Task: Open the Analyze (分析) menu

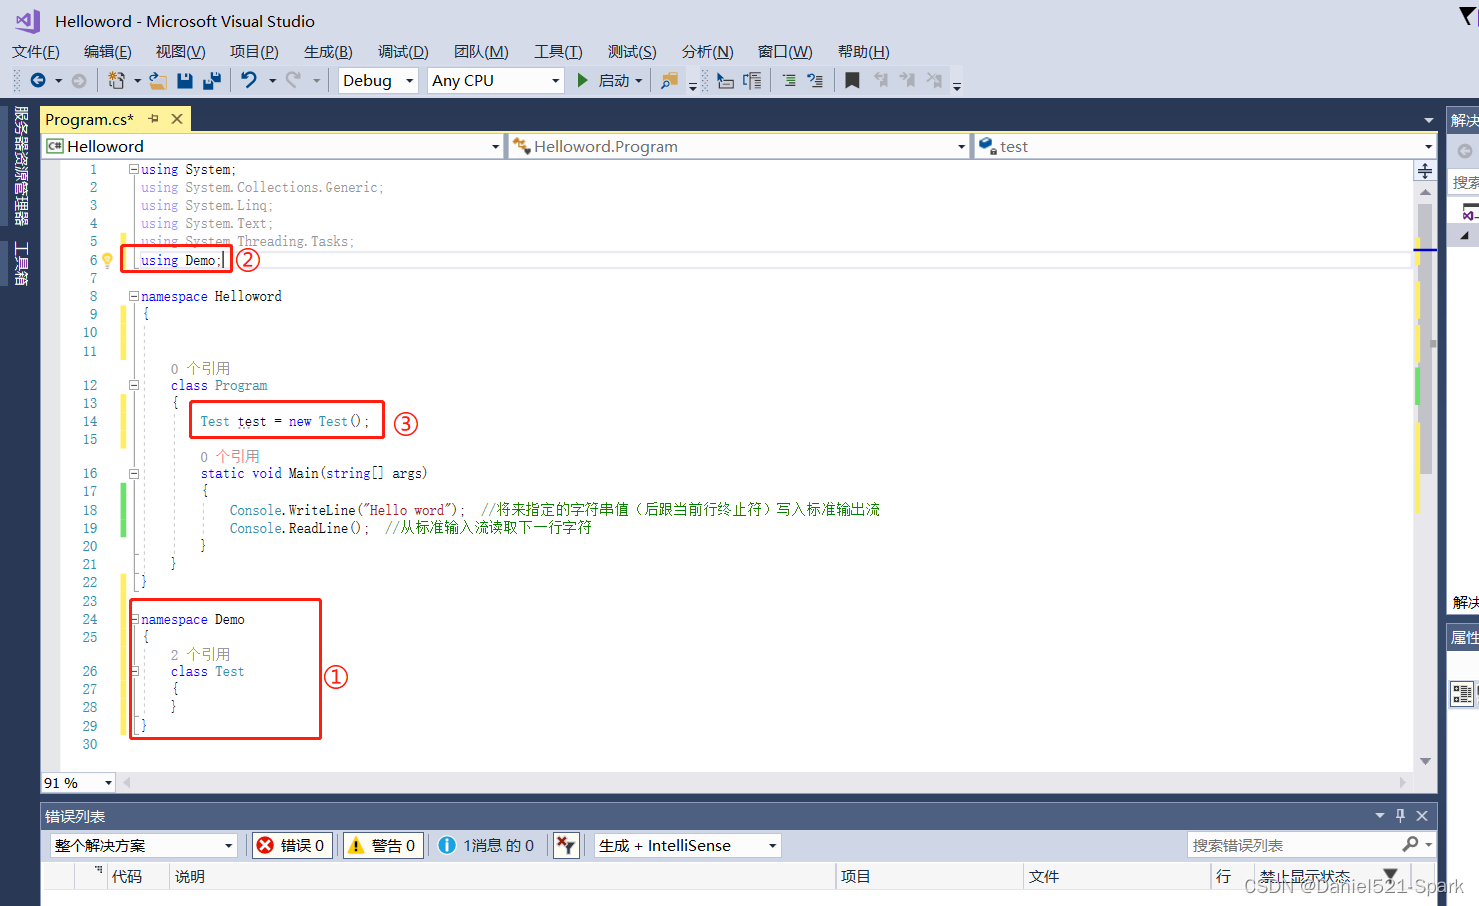Action: click(707, 52)
